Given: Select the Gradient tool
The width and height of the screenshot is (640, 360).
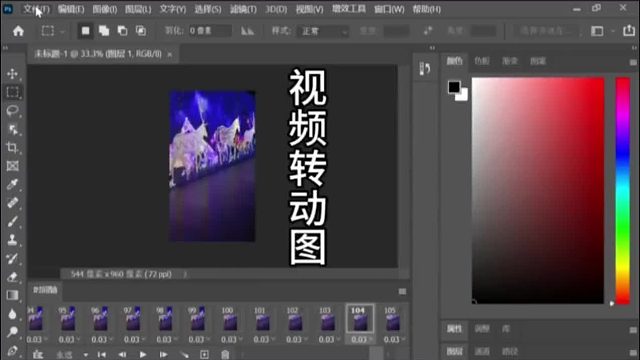Looking at the screenshot, I should click(12, 295).
